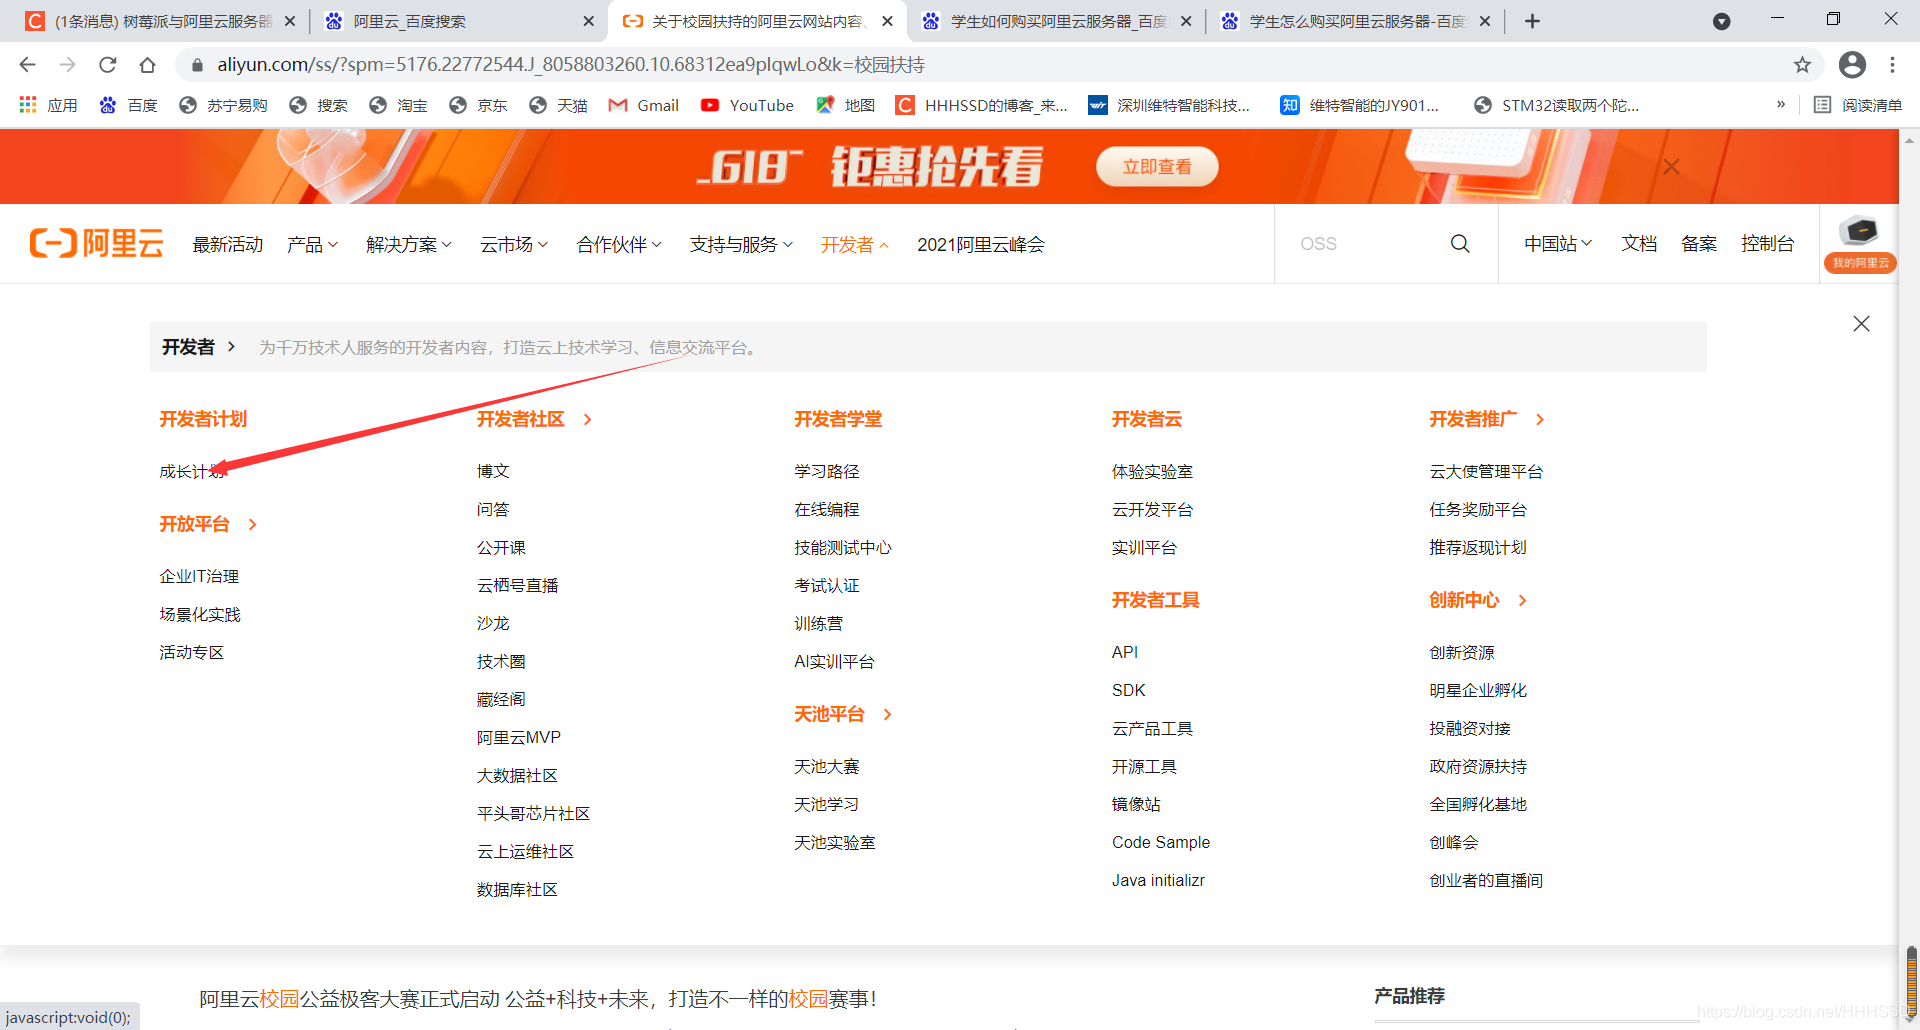
Task: Open the 天池大赛 link
Action: point(827,766)
